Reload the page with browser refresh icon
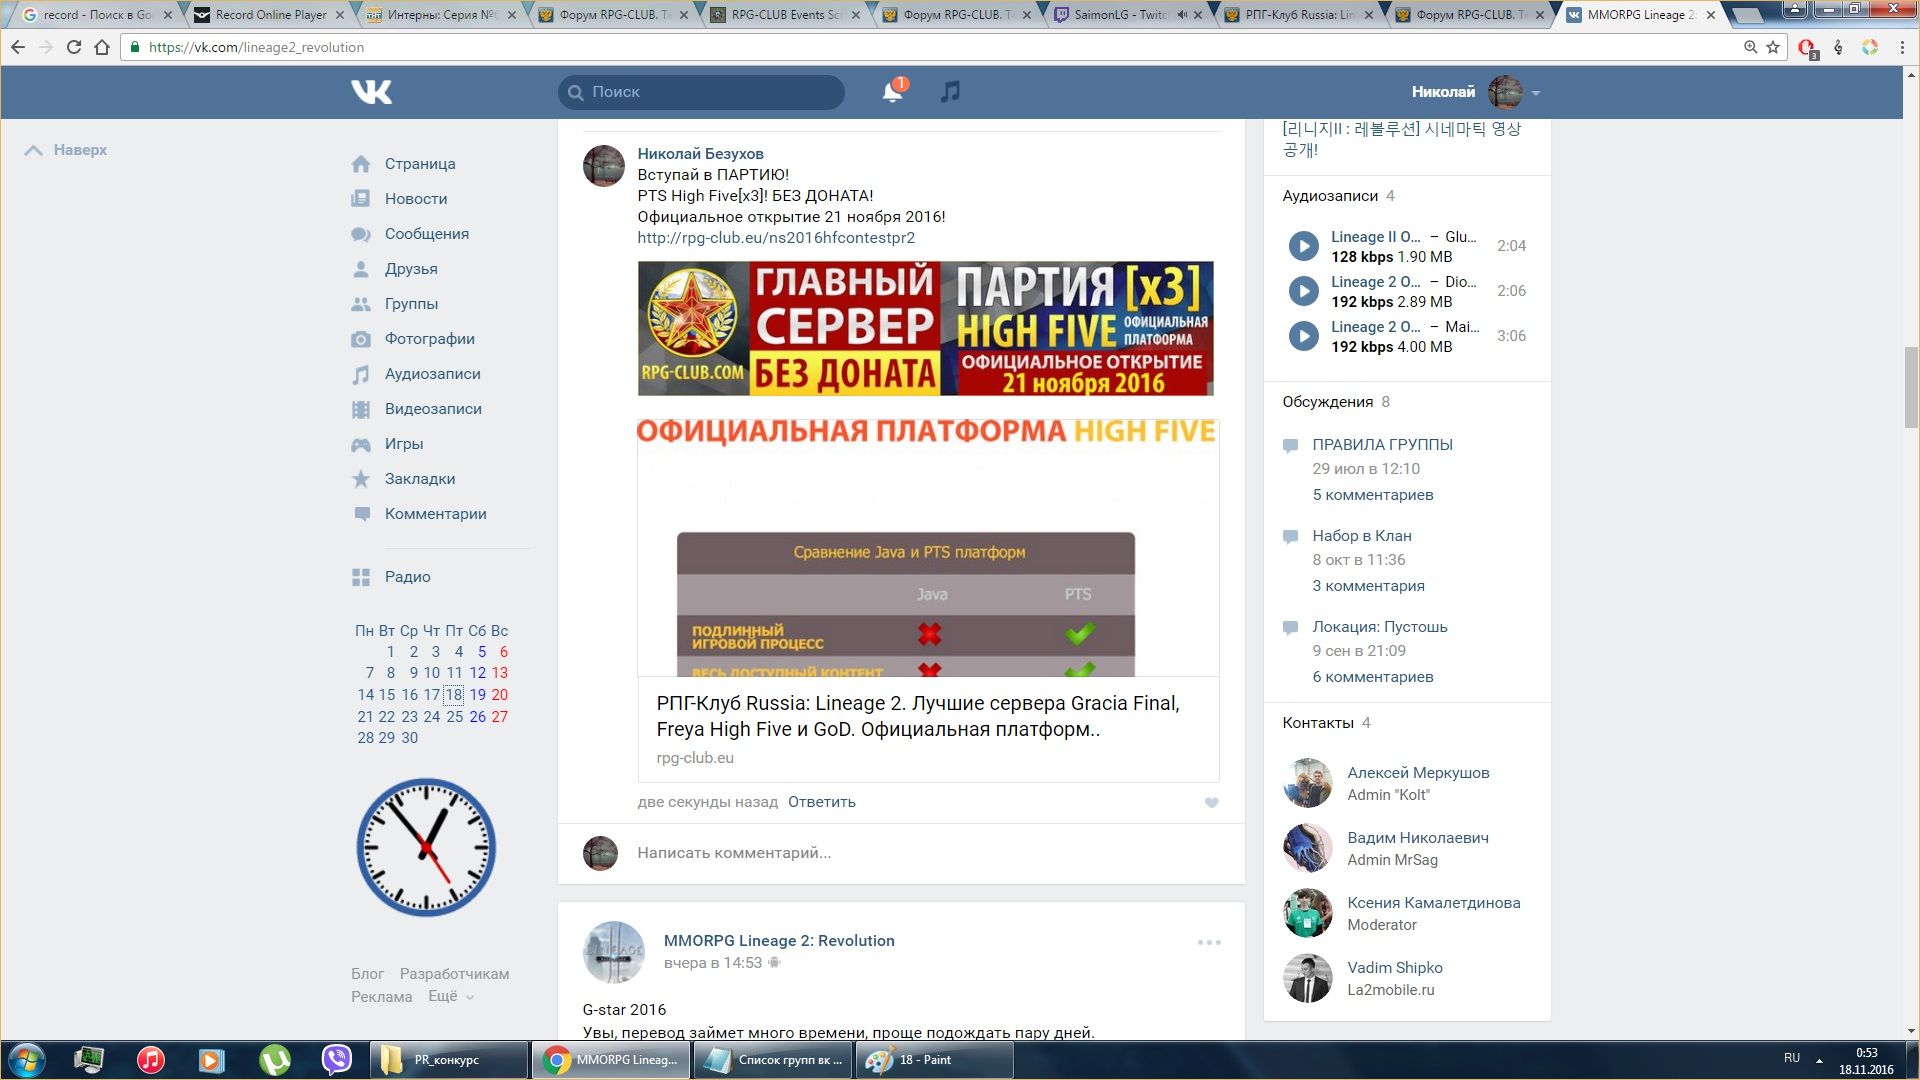 pyautogui.click(x=74, y=47)
